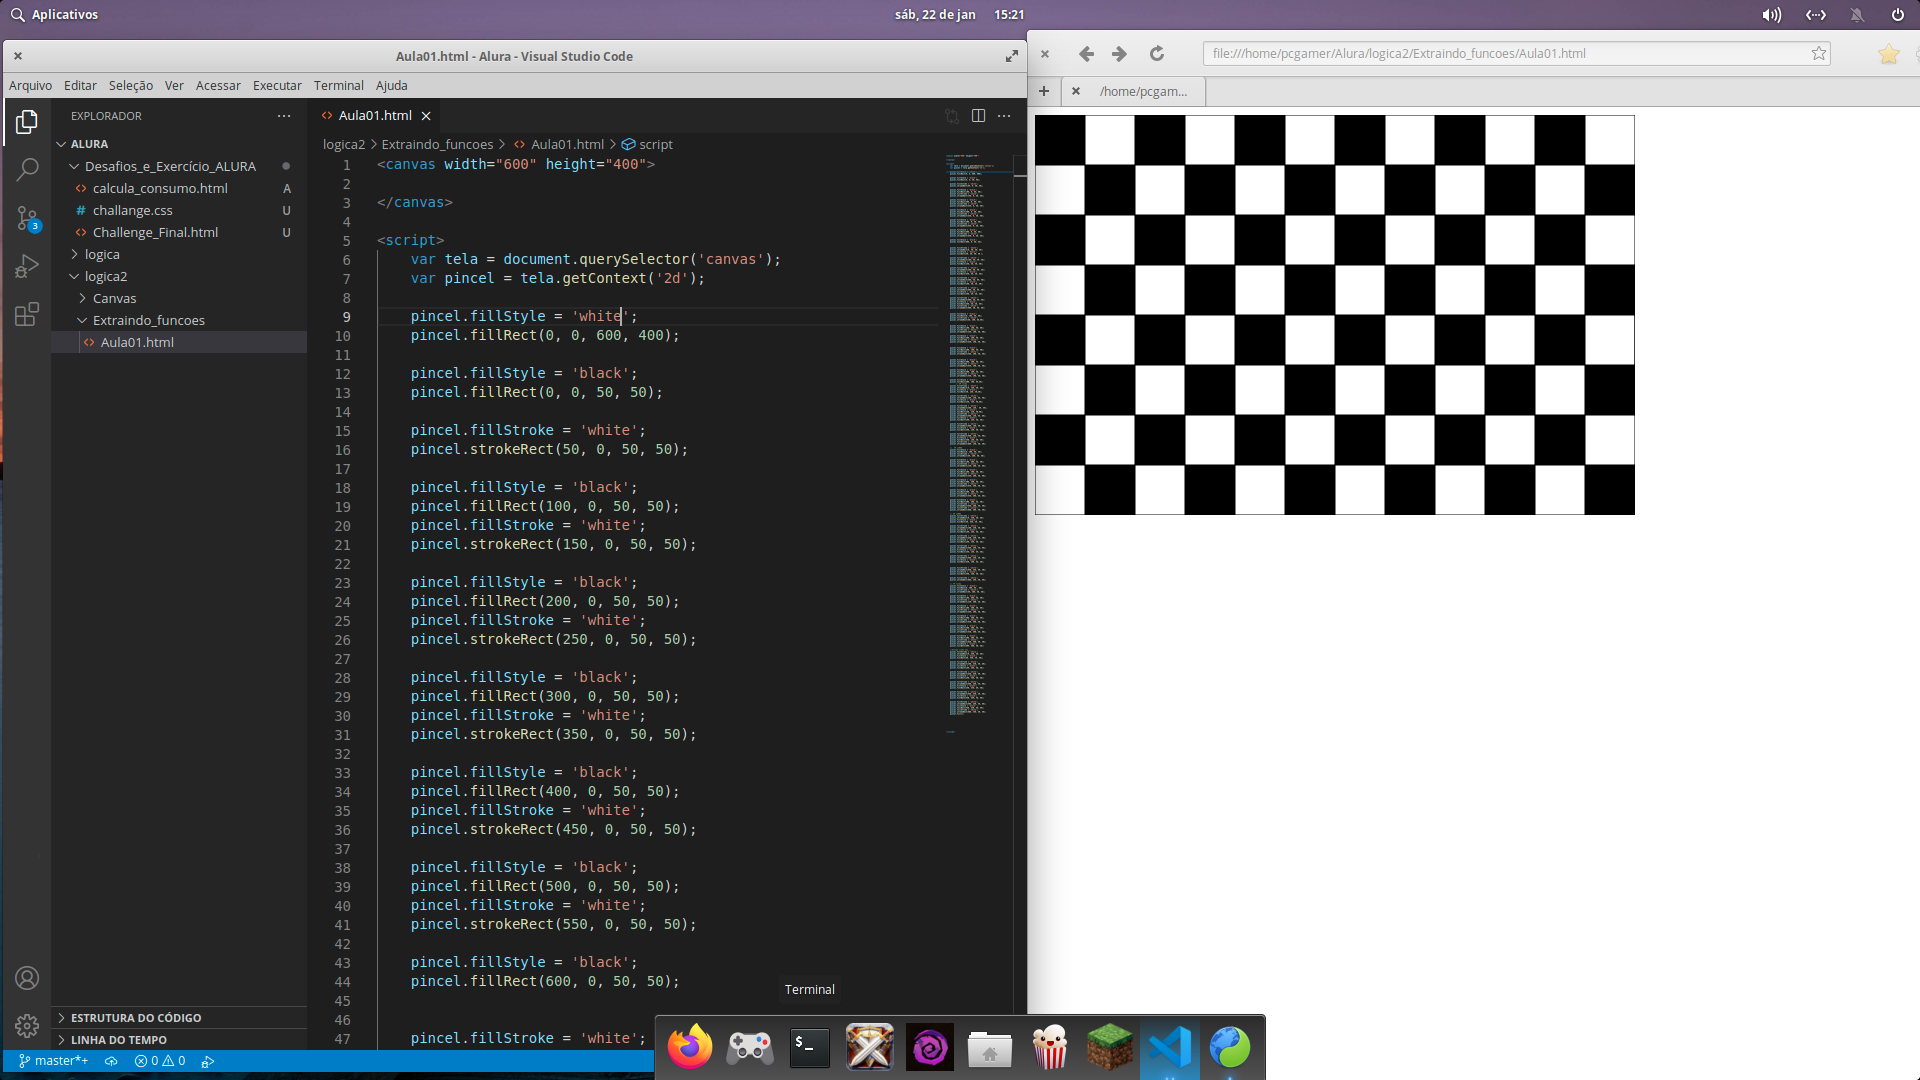Image resolution: width=1920 pixels, height=1080 pixels.
Task: Open the editor More Actions ellipsis
Action: 1004,116
